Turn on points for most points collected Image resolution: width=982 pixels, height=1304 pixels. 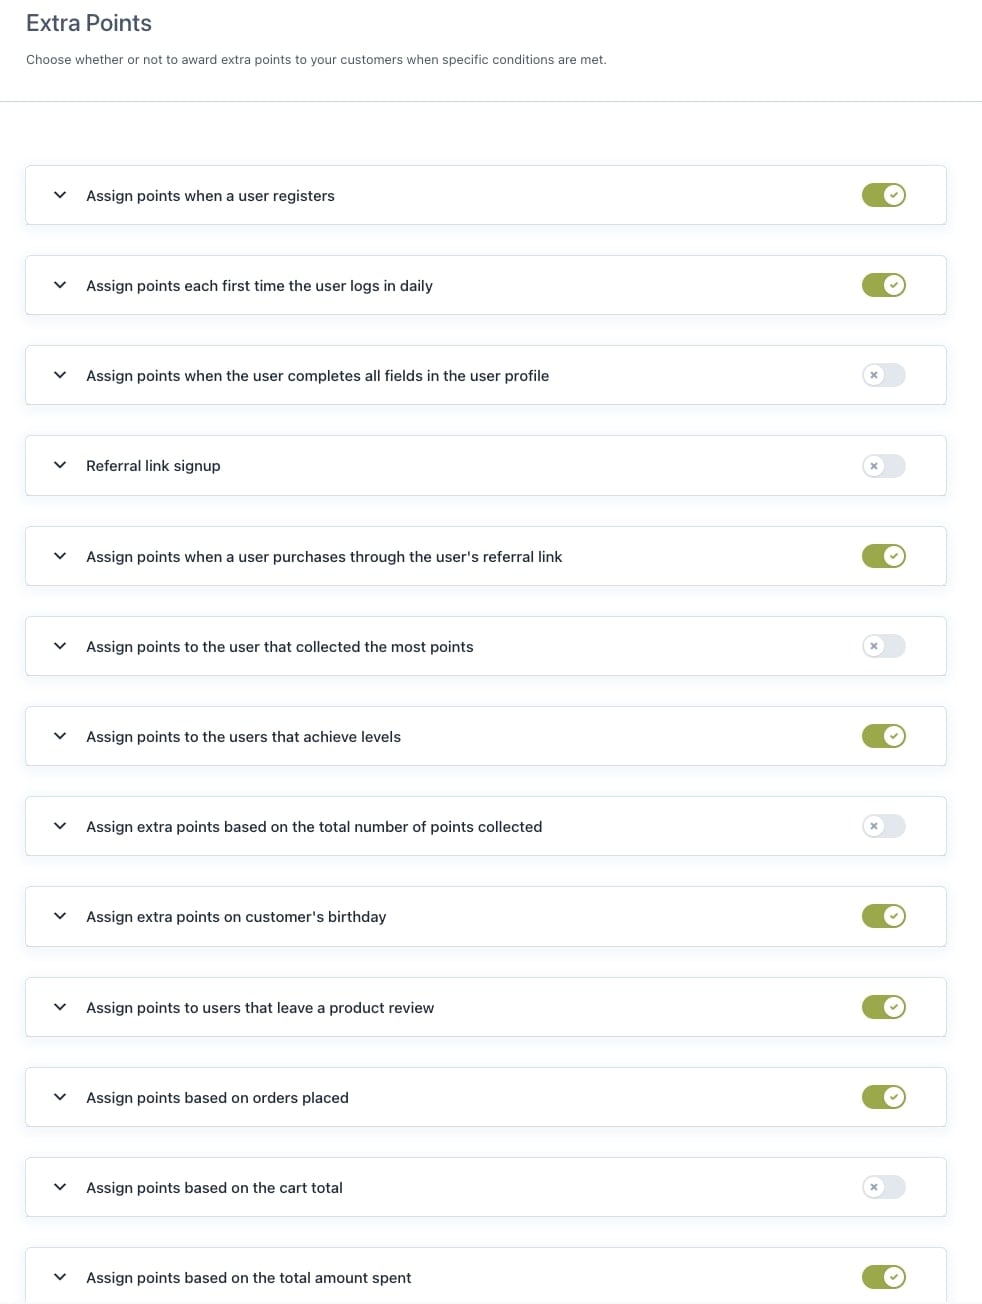coord(883,646)
